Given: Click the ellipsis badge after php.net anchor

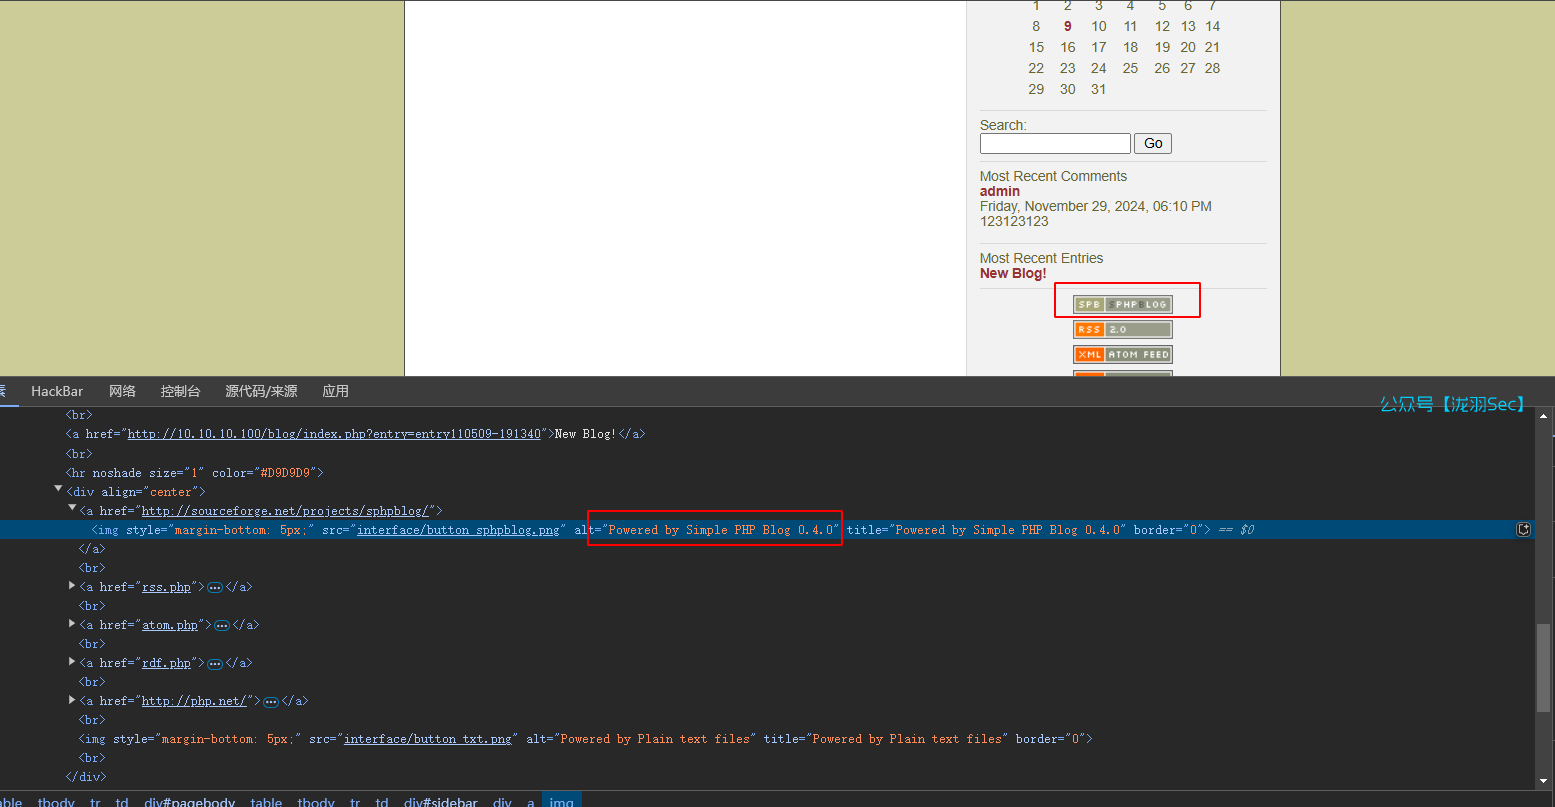Looking at the screenshot, I should coord(270,702).
